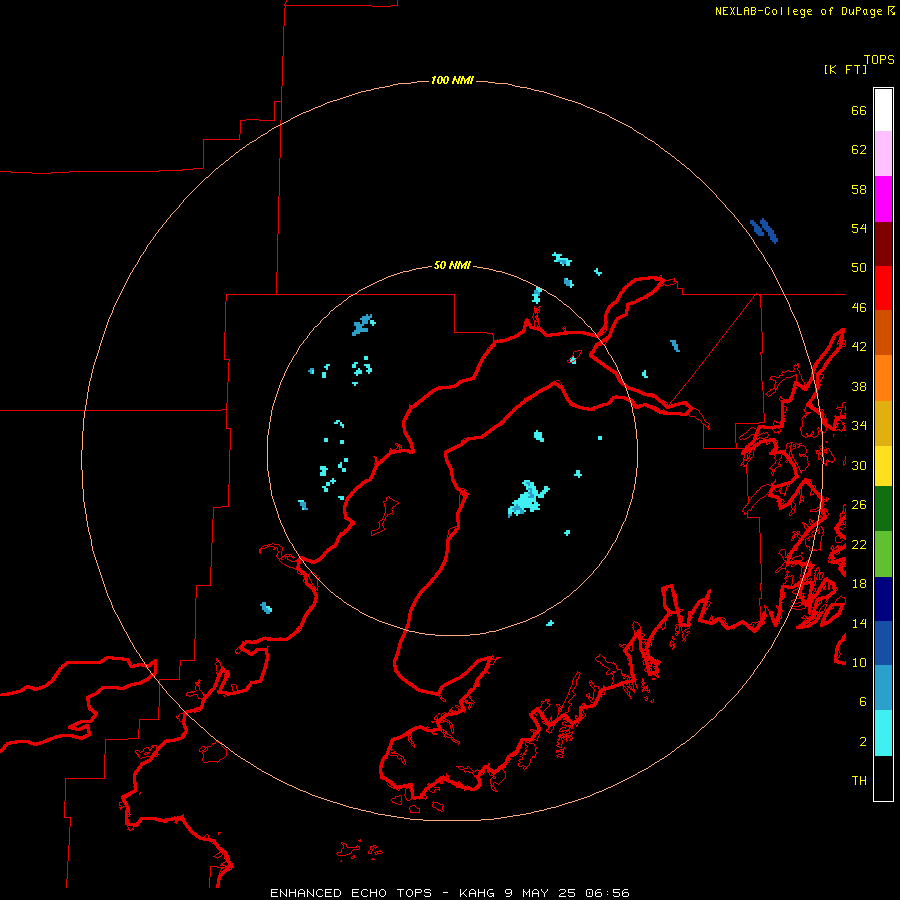This screenshot has width=900, height=900.
Task: Click the '26' legend value label
Action: (x=859, y=505)
